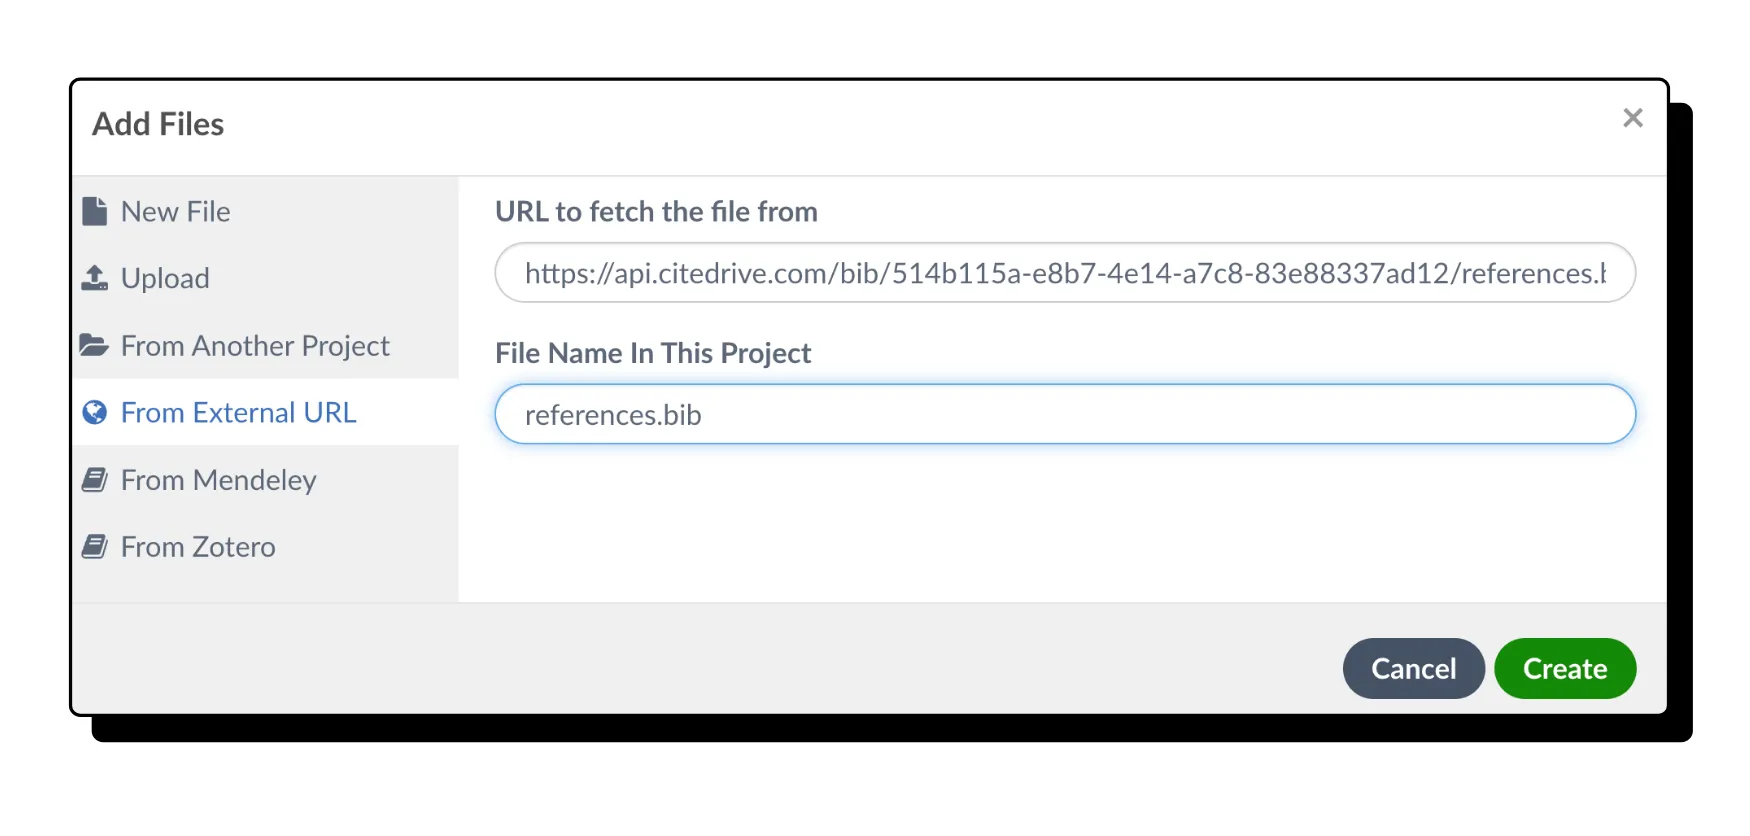Click the New File document icon
The width and height of the screenshot is (1750, 836).
(x=94, y=212)
